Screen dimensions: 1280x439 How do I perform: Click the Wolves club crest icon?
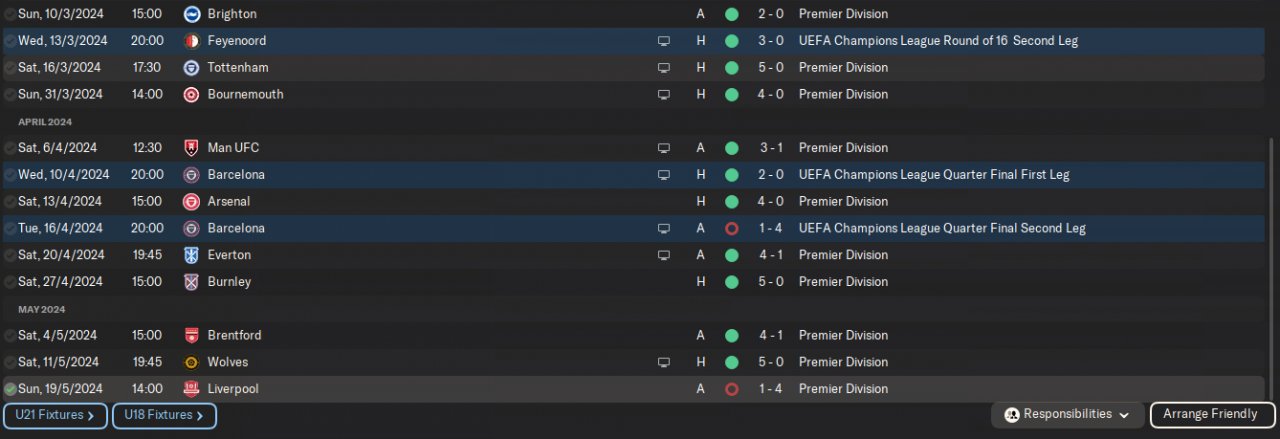coord(192,362)
